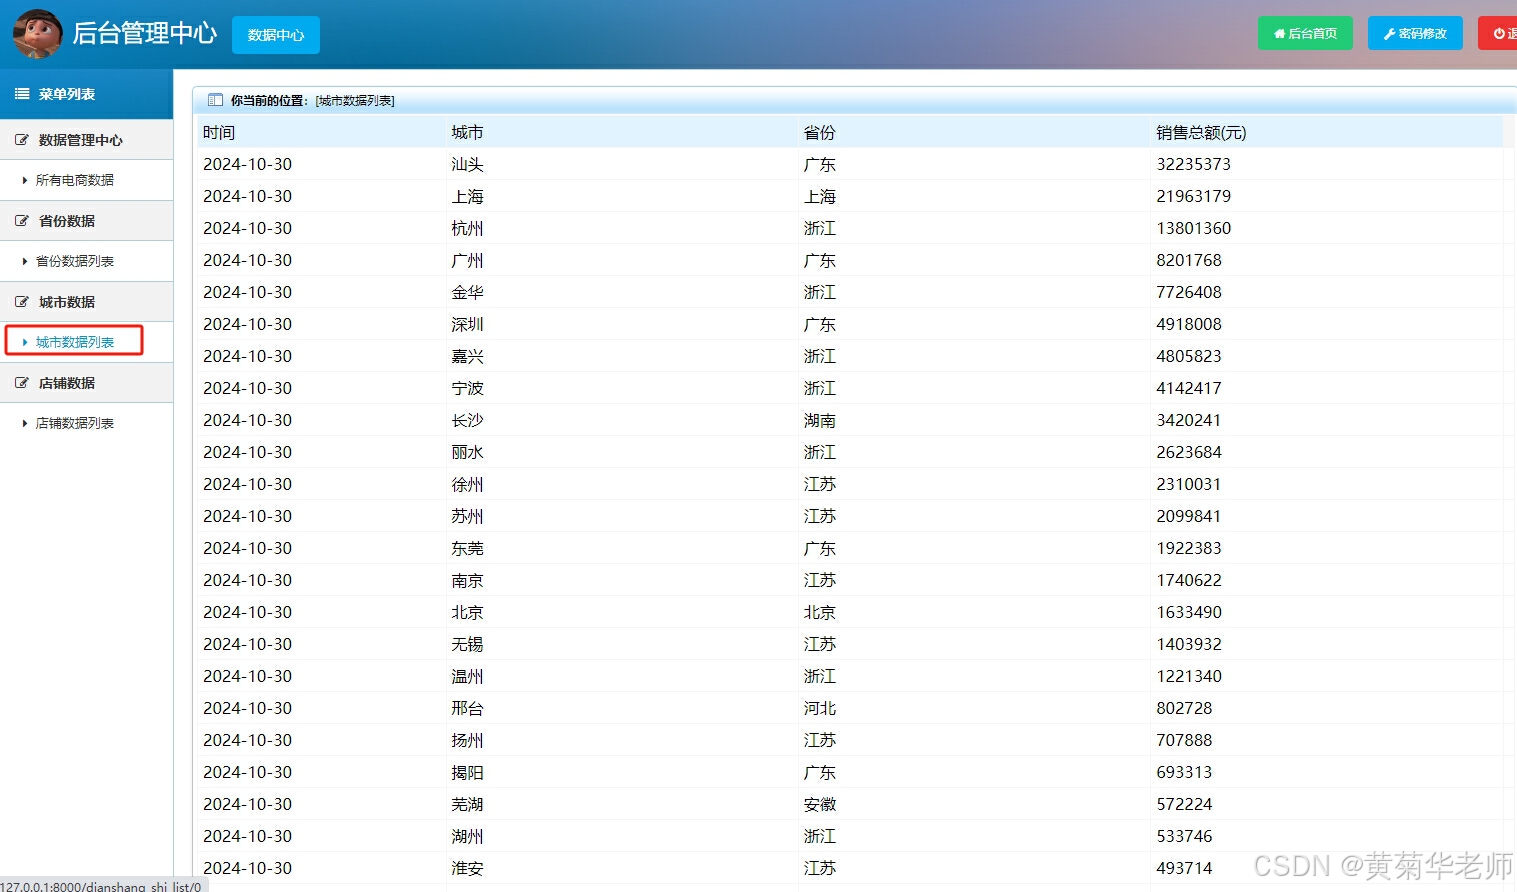The width and height of the screenshot is (1517, 892).
Task: Select sales value 4918008
Action: point(1189,324)
